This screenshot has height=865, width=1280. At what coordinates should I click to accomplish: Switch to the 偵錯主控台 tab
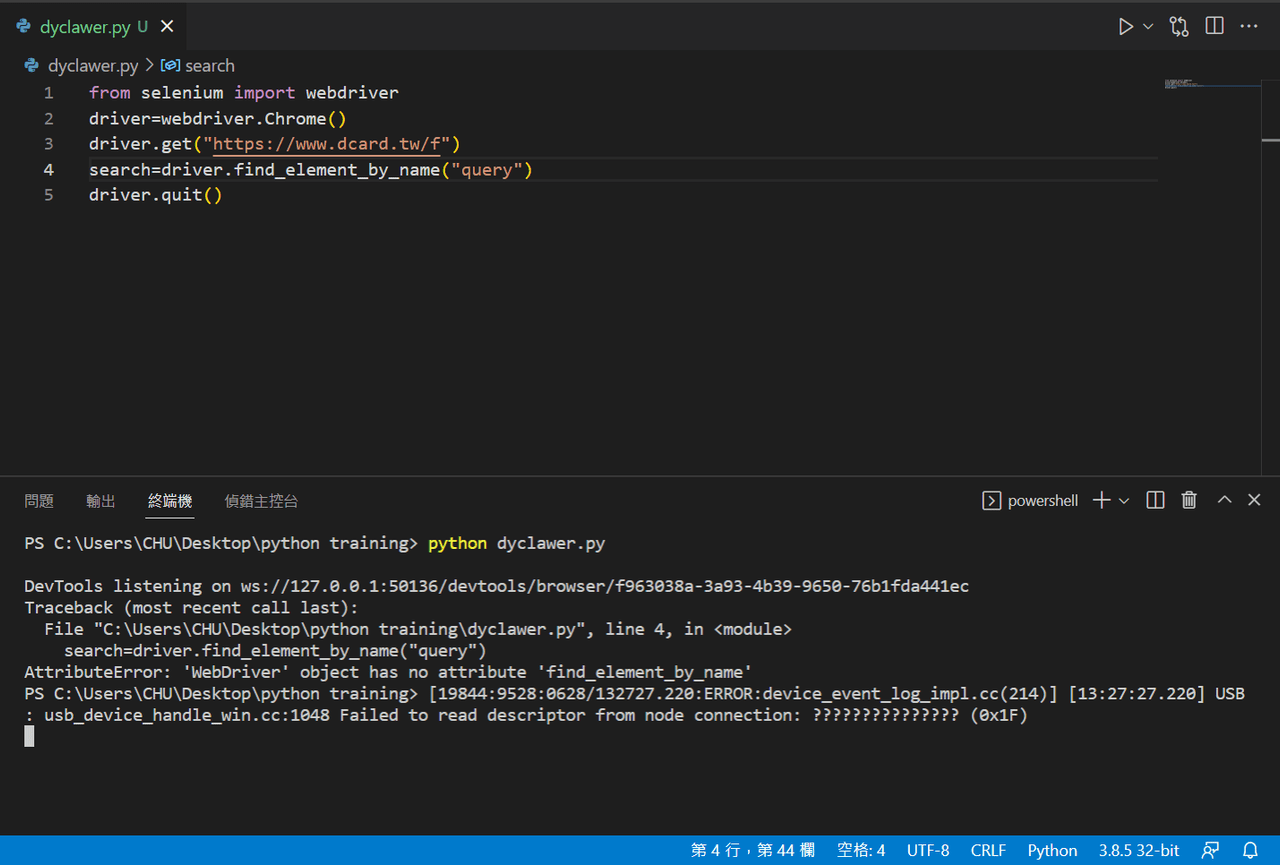[261, 501]
